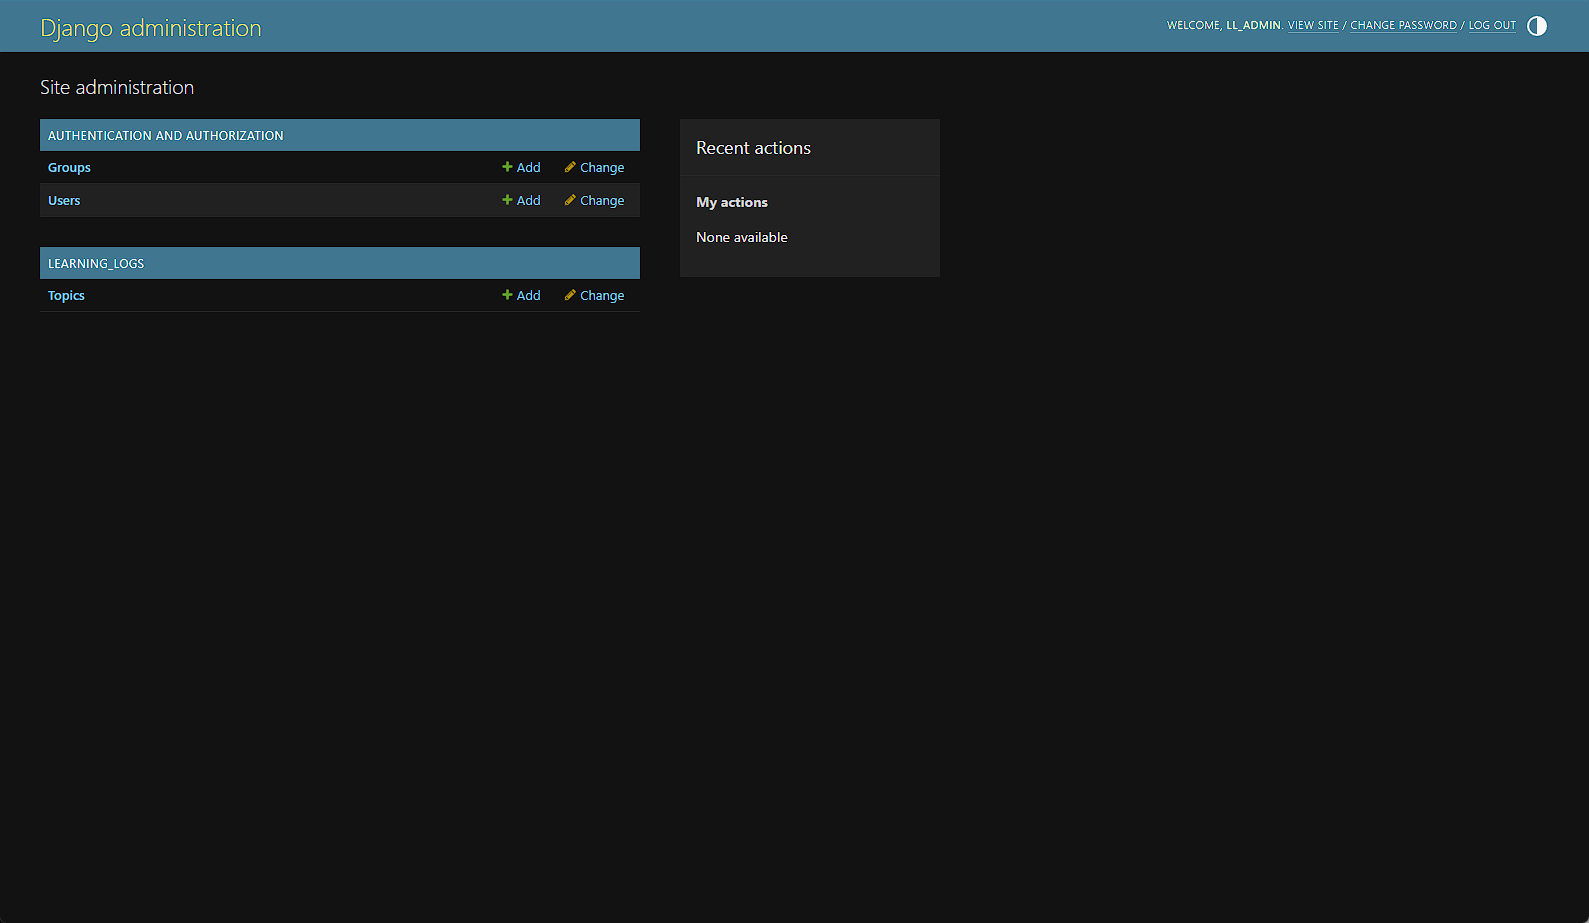1589x923 pixels.
Task: Open the LEARNING_LOGS section header
Action: coord(96,263)
